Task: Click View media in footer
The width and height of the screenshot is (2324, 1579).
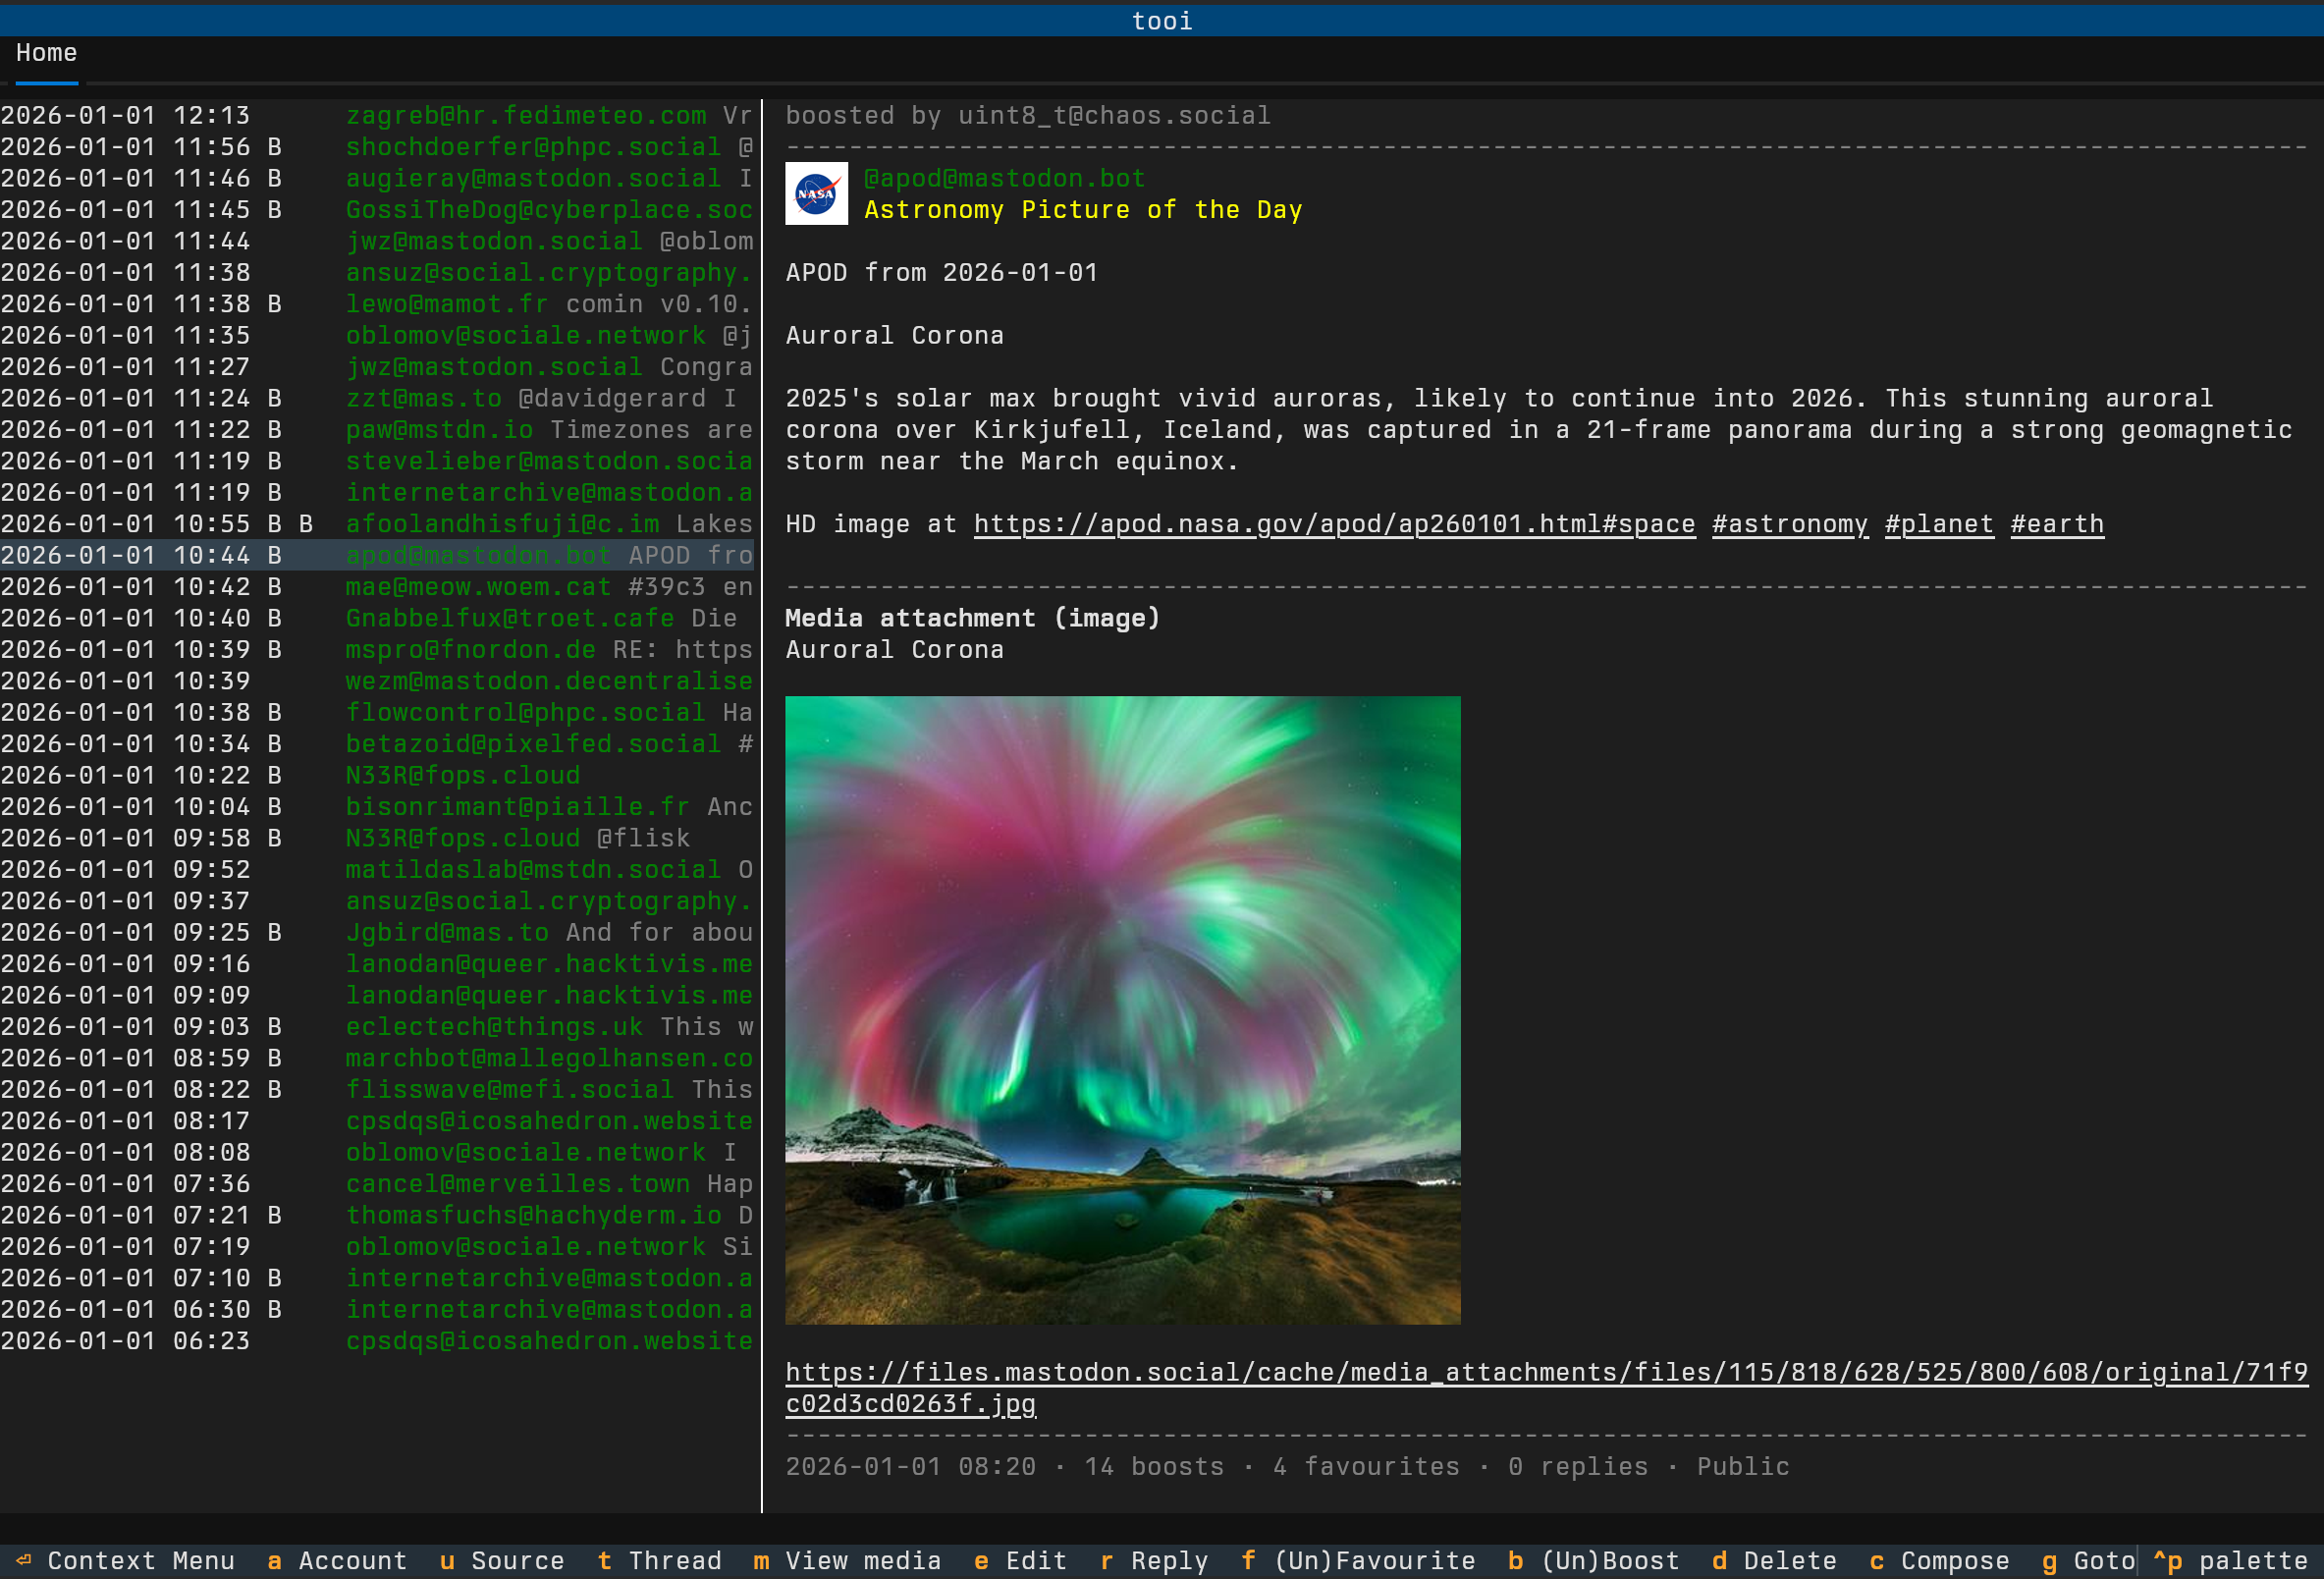Action: 847,1560
